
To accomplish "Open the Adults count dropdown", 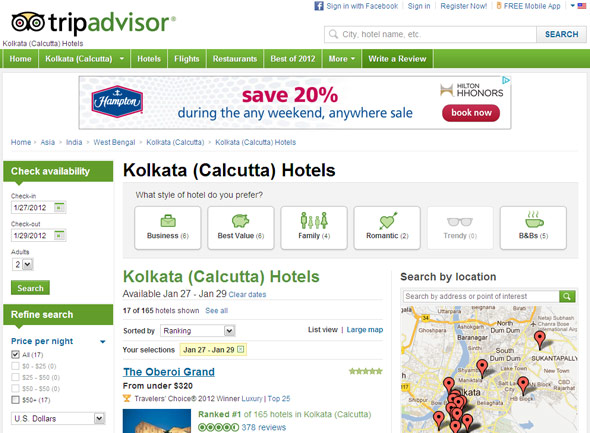I will [x=23, y=264].
